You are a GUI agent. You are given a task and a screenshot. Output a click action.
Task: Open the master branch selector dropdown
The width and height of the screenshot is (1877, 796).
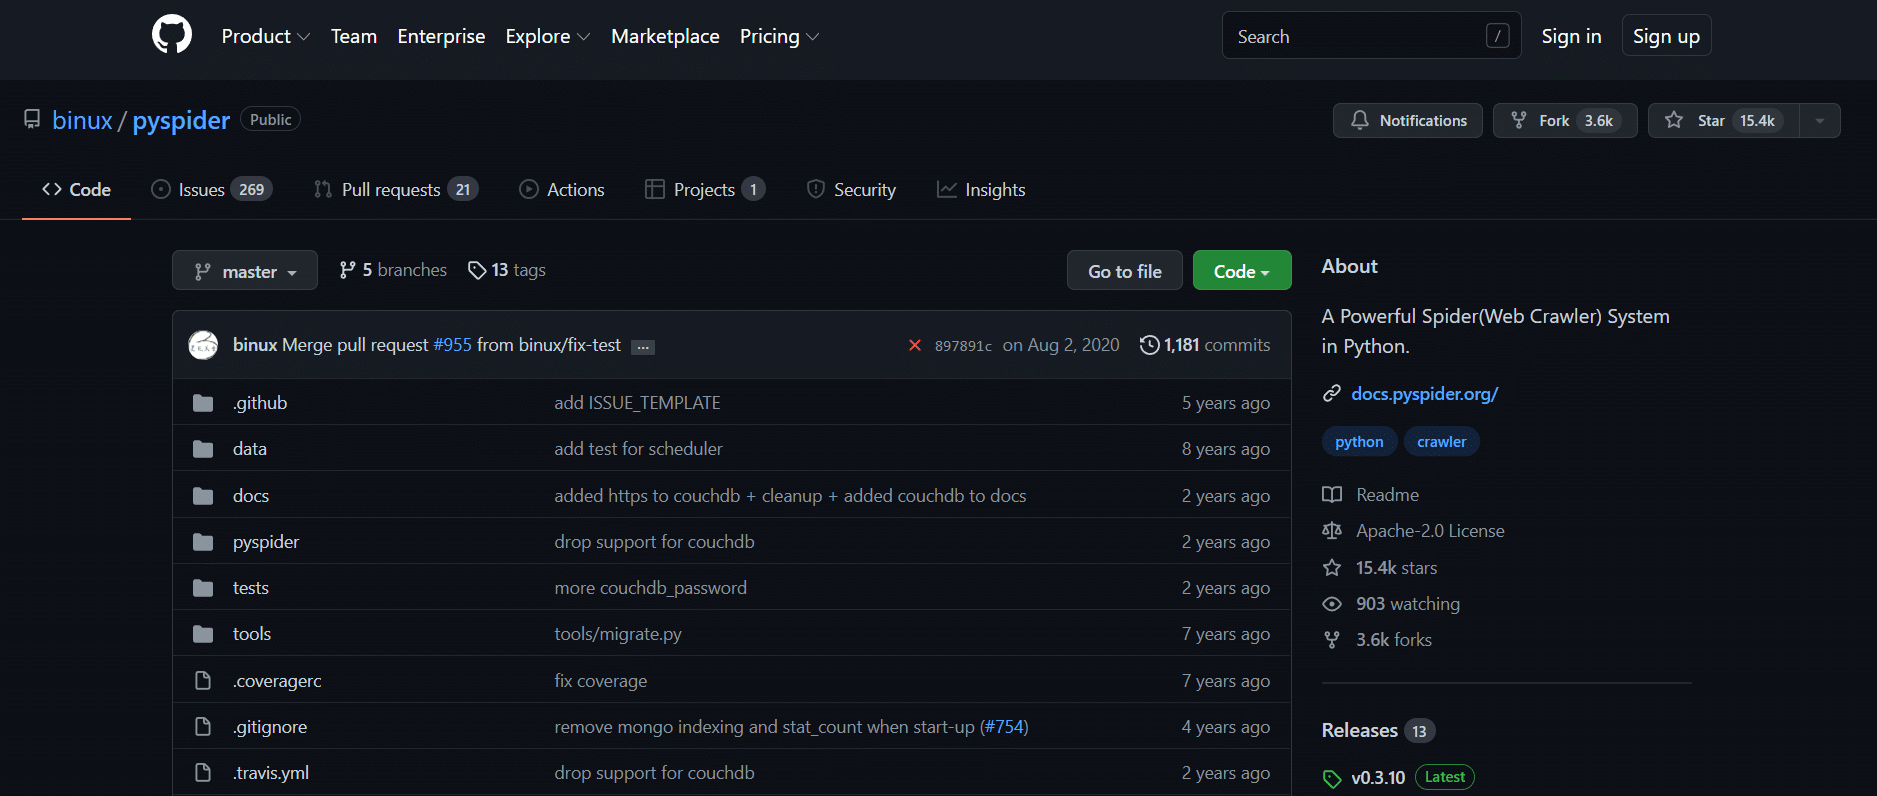245,271
